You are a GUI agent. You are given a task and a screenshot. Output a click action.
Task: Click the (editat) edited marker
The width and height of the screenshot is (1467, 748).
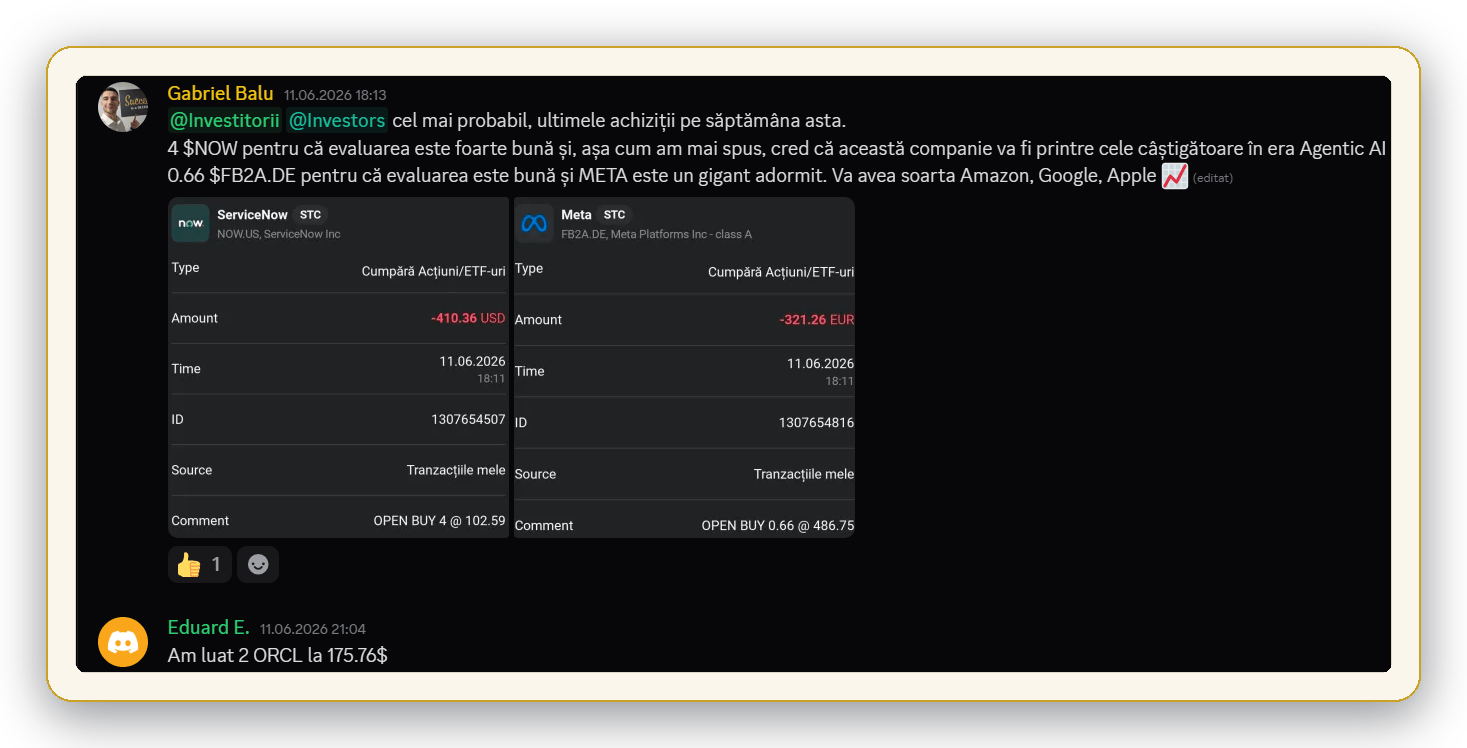tap(1213, 178)
